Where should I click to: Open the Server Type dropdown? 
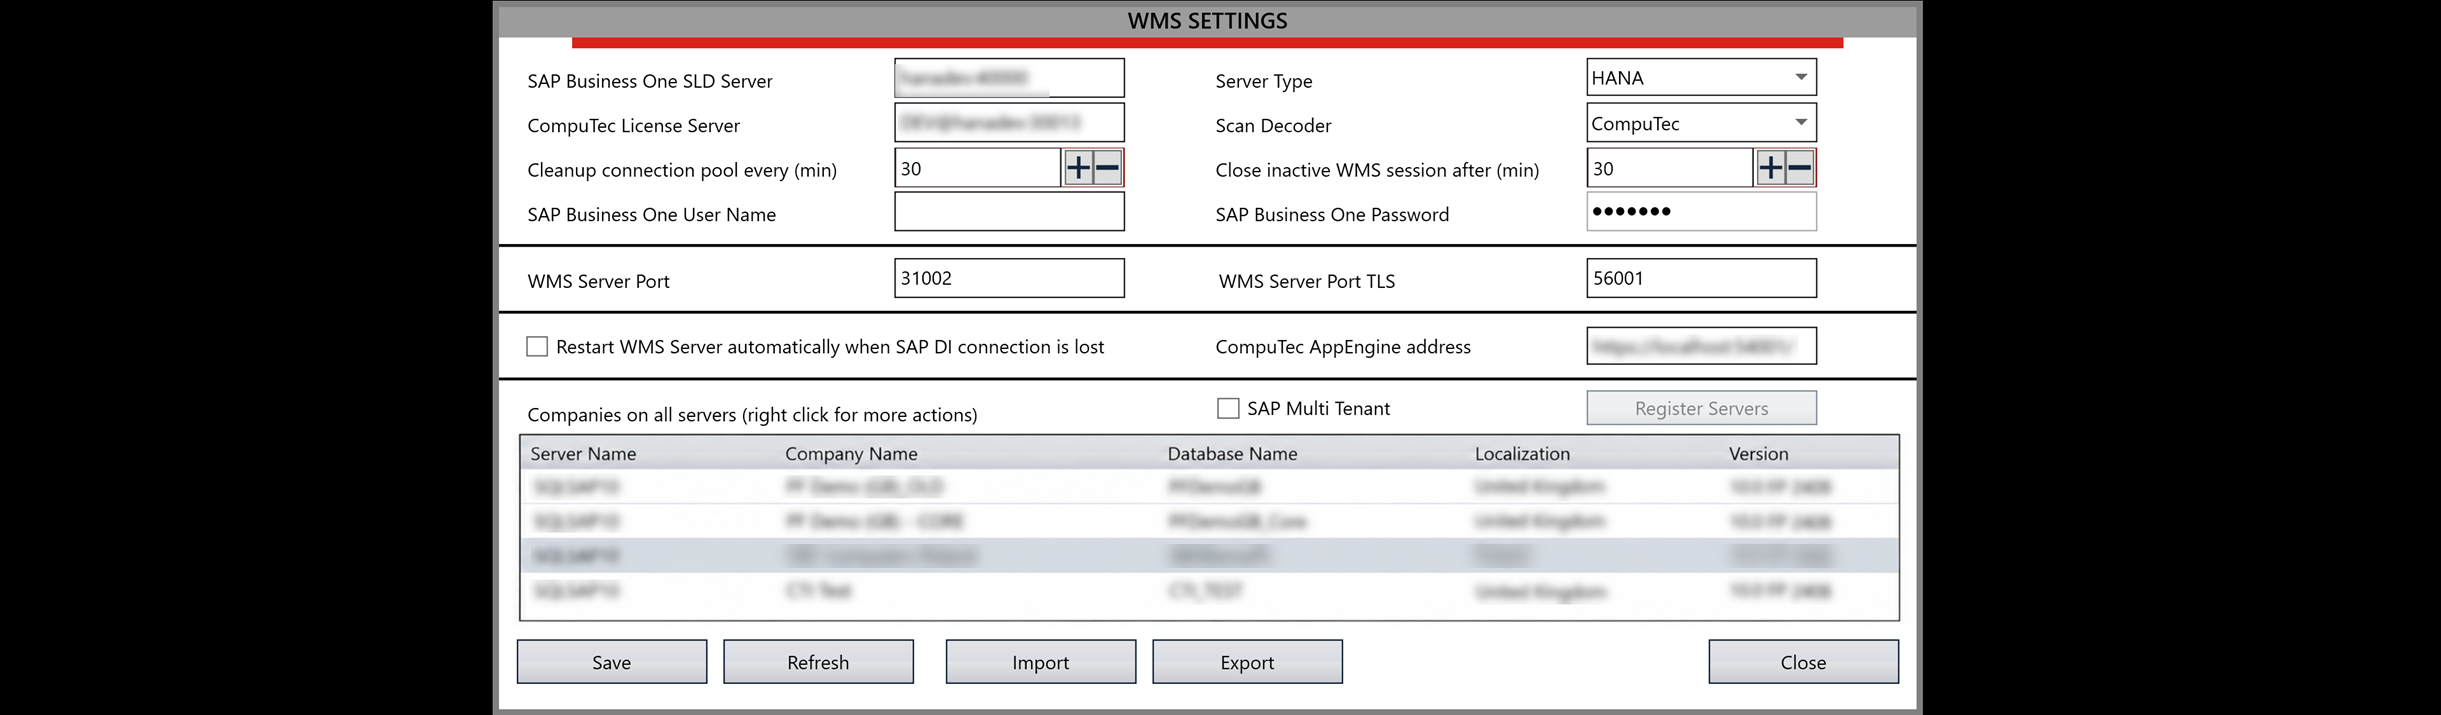1701,77
